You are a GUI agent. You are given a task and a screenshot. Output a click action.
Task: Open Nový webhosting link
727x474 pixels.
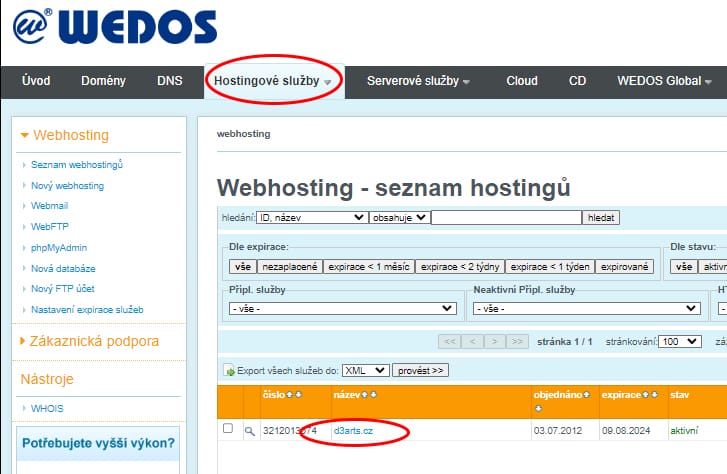(x=68, y=186)
